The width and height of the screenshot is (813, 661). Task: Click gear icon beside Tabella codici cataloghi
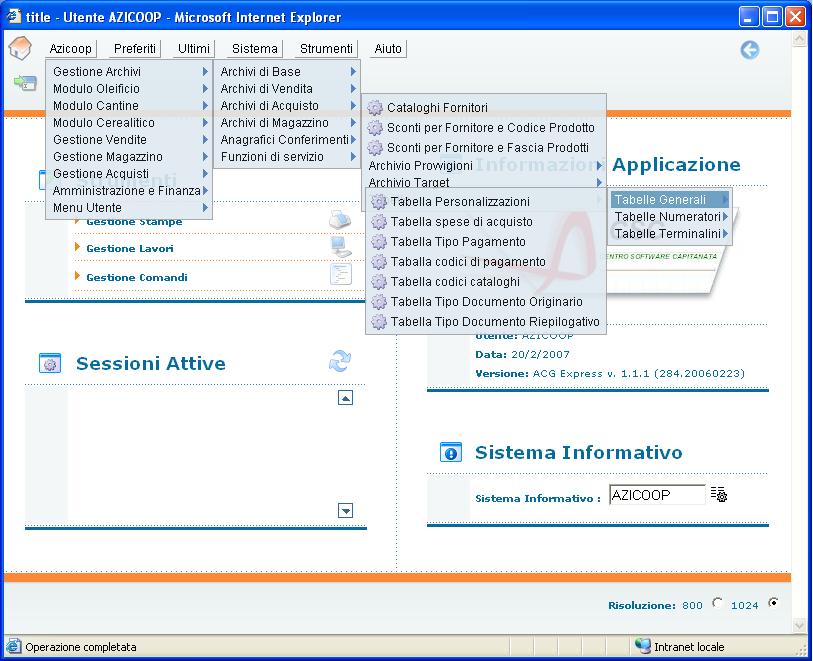click(x=379, y=282)
